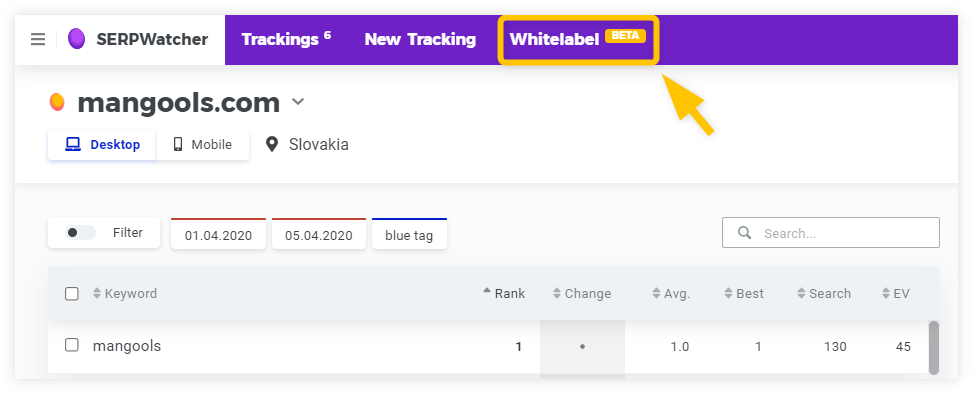Viewport: 973px width, 394px height.
Task: Click the search magnifier icon
Action: click(x=745, y=233)
